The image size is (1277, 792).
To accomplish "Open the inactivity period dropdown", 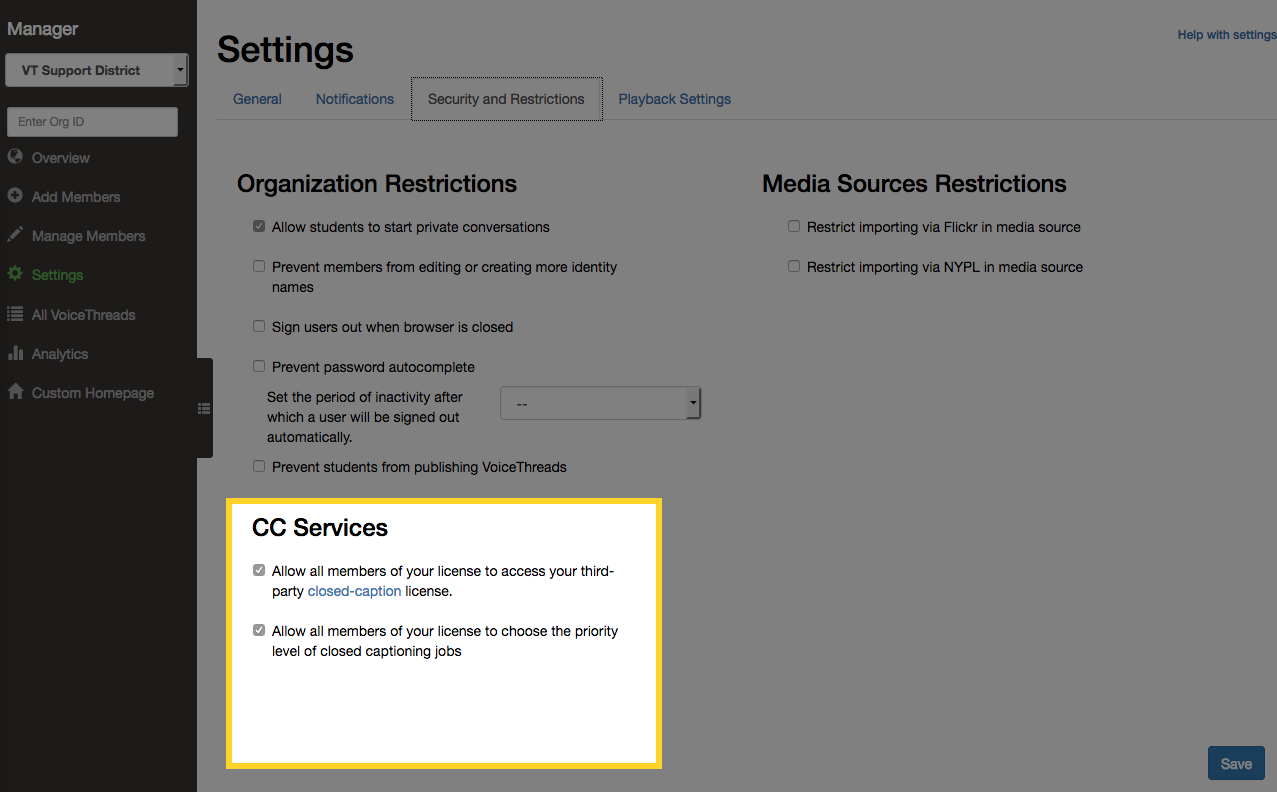I will (600, 404).
